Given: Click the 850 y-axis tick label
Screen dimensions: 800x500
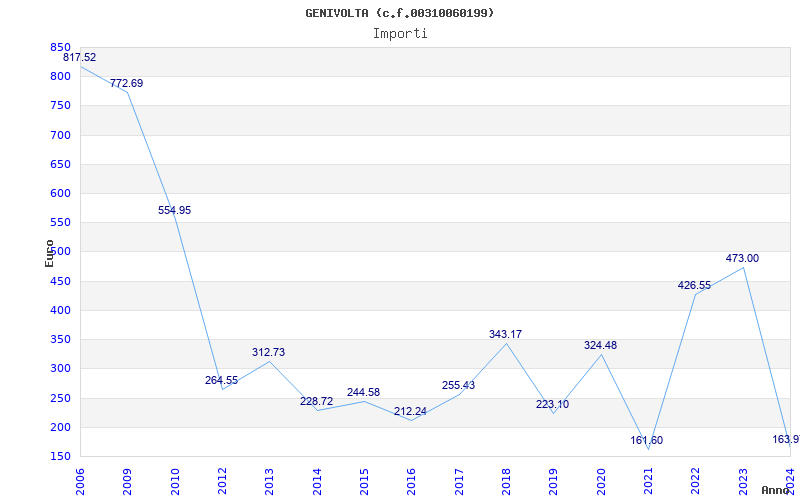Looking at the screenshot, I should [60, 47].
